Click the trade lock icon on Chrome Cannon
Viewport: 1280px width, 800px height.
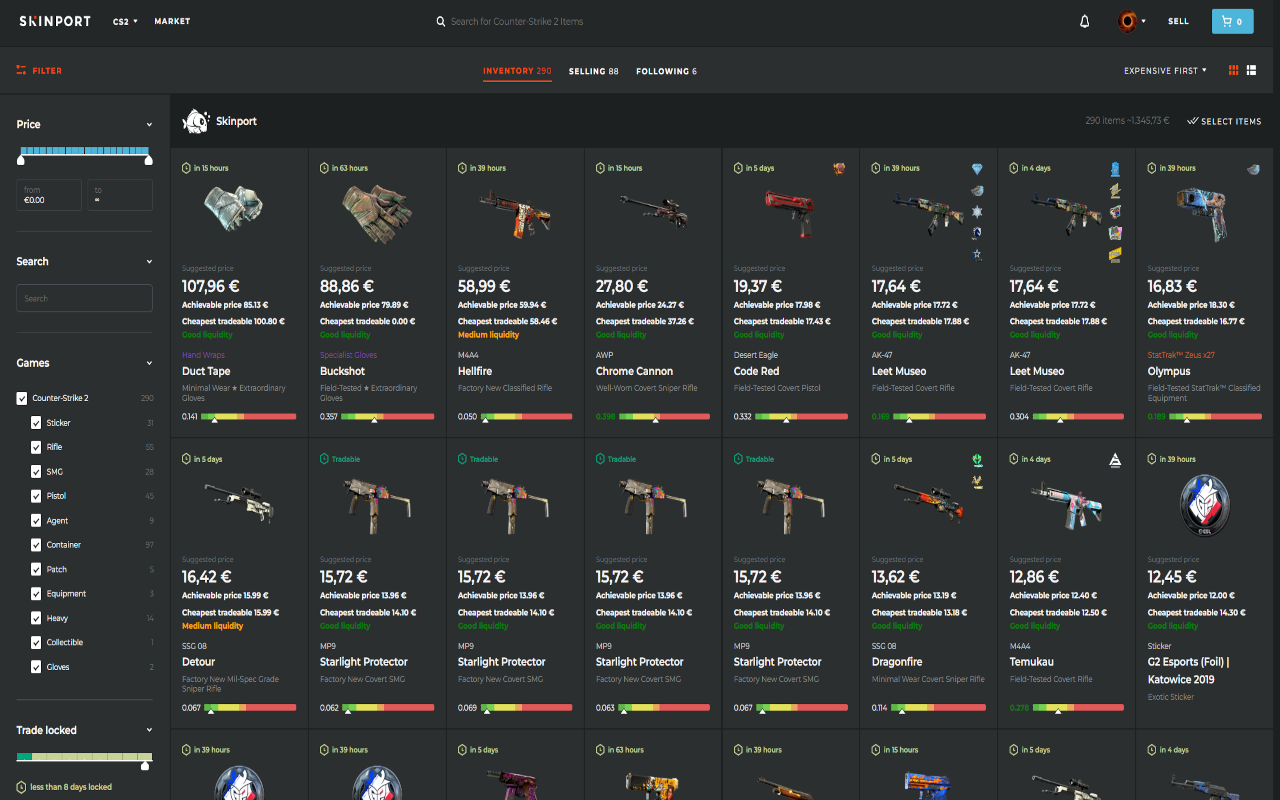600,168
